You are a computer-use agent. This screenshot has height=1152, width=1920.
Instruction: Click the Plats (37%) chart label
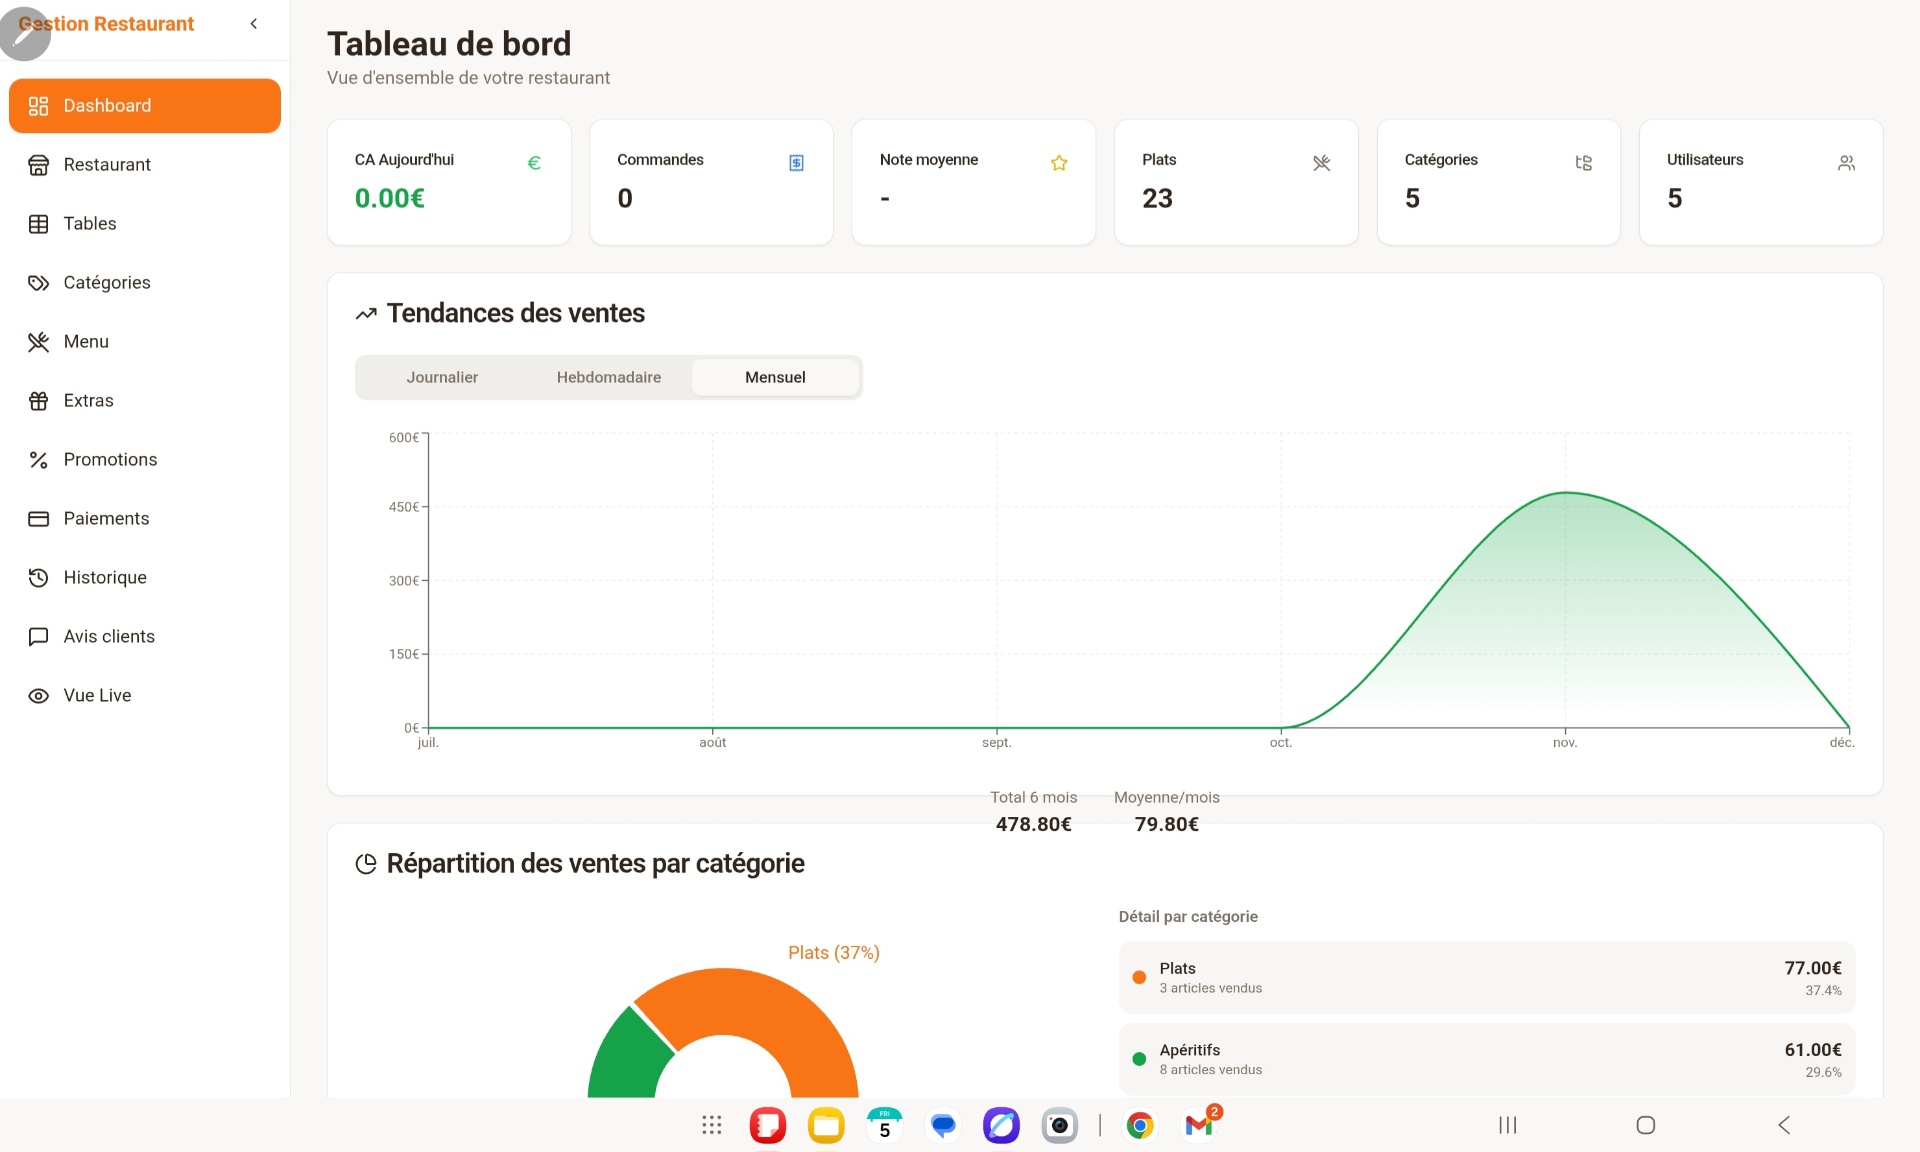click(x=834, y=953)
